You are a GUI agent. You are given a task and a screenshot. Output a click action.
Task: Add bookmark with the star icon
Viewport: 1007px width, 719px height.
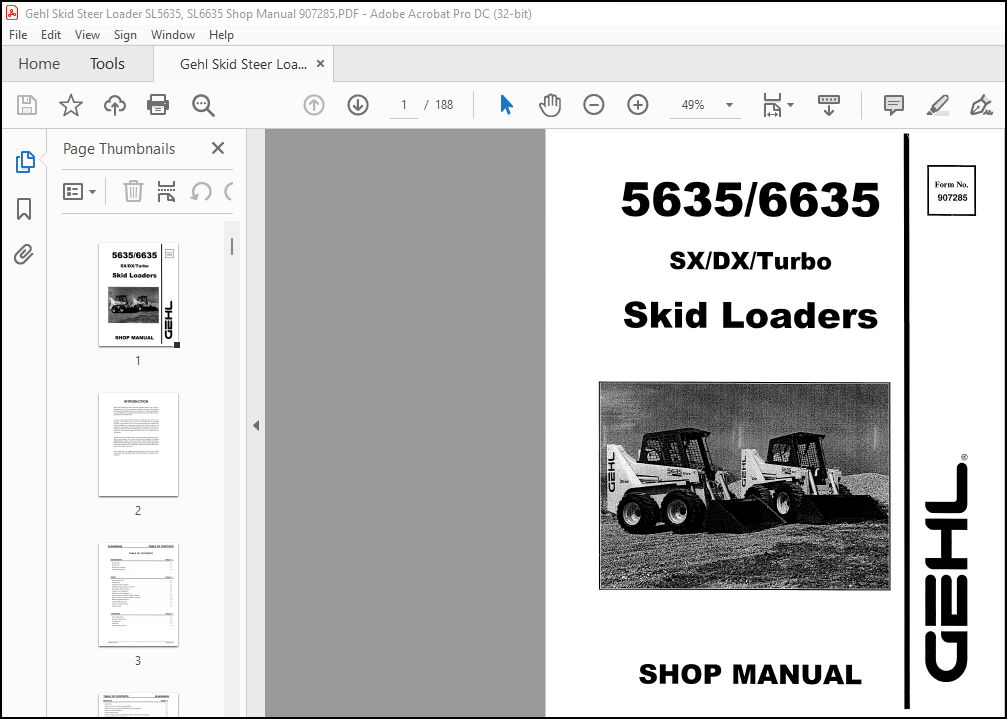(x=71, y=105)
